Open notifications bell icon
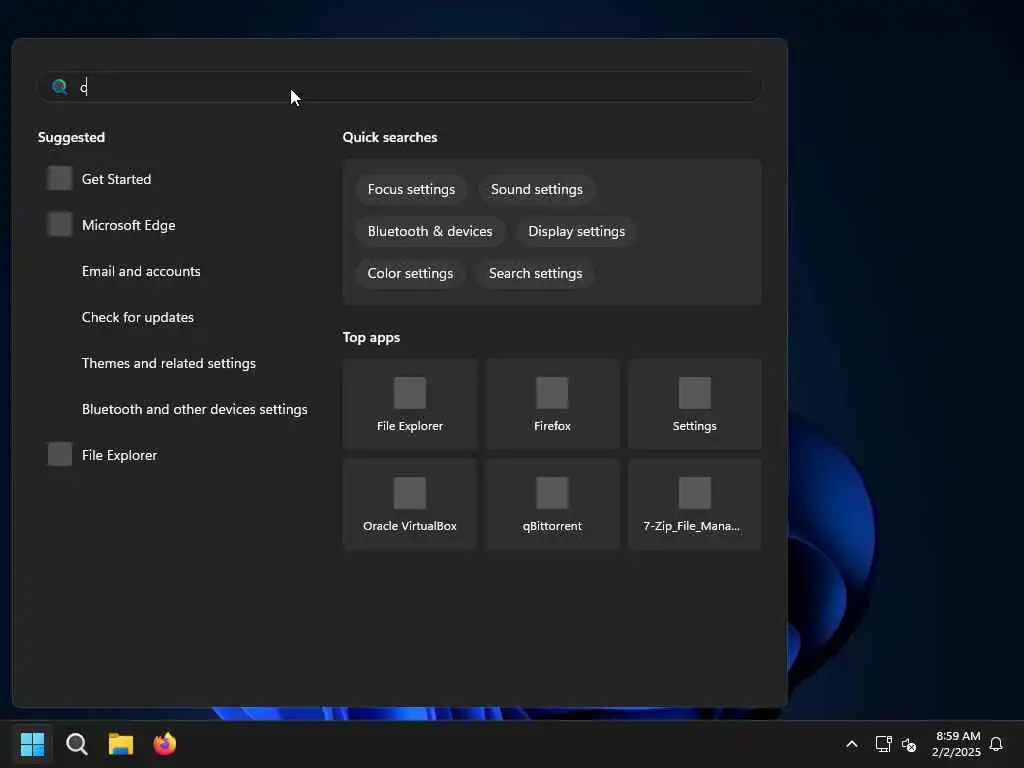1024x768 pixels. click(996, 744)
